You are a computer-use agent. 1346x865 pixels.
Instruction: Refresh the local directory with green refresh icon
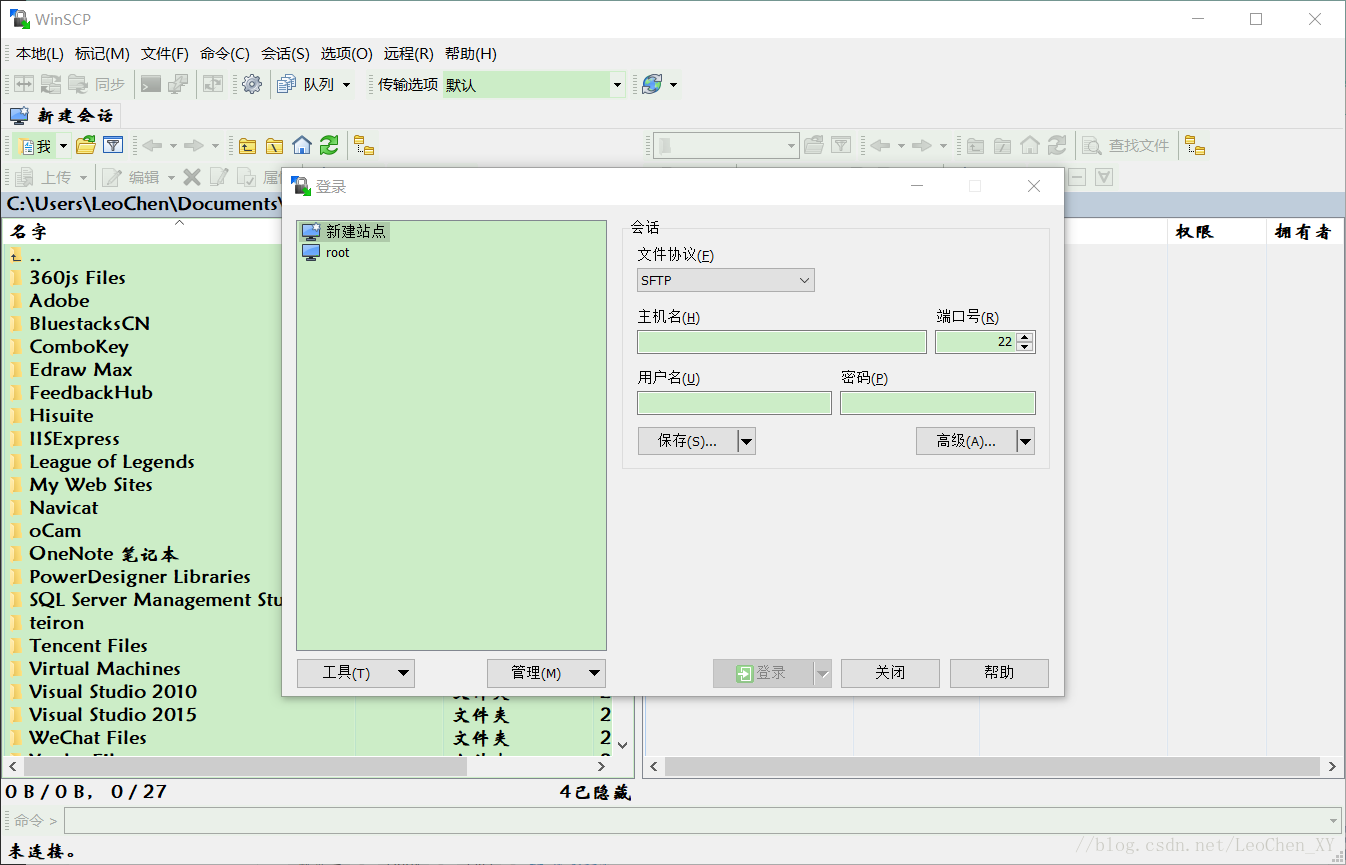pyautogui.click(x=329, y=145)
